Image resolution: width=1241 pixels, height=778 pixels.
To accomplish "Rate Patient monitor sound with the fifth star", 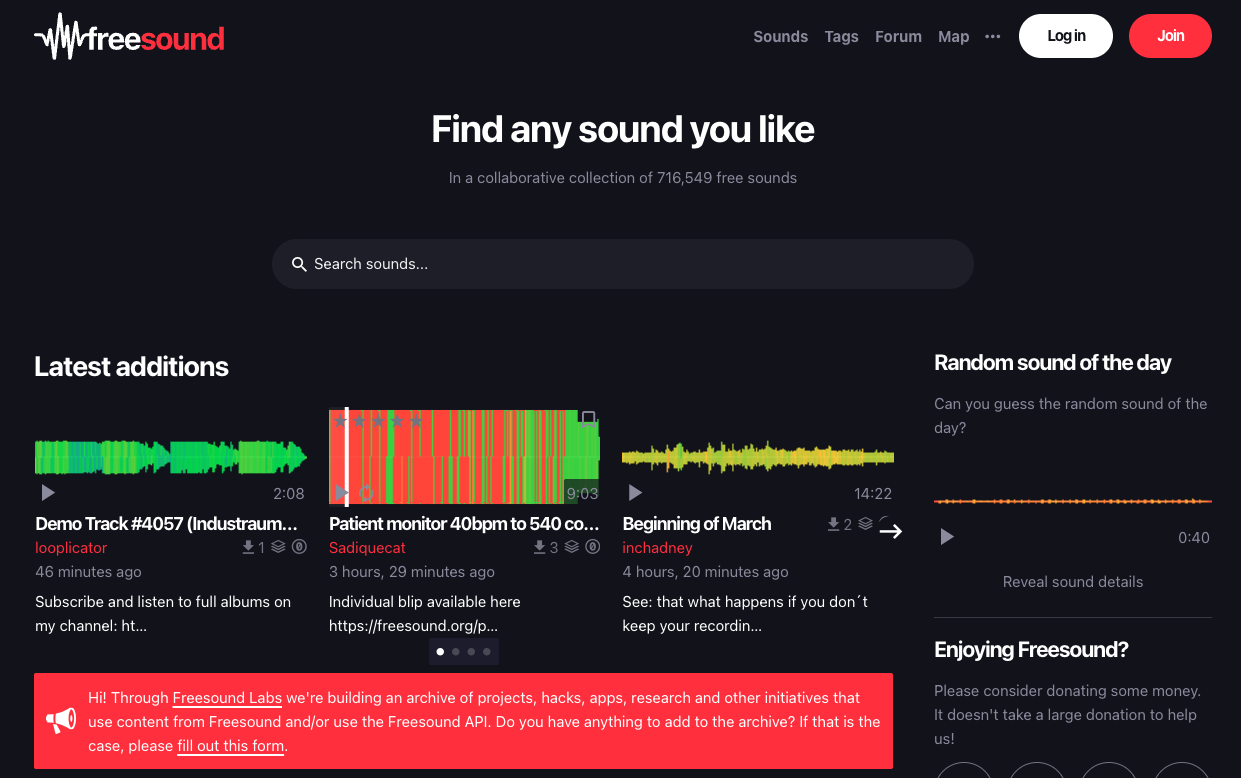I will tap(416, 422).
